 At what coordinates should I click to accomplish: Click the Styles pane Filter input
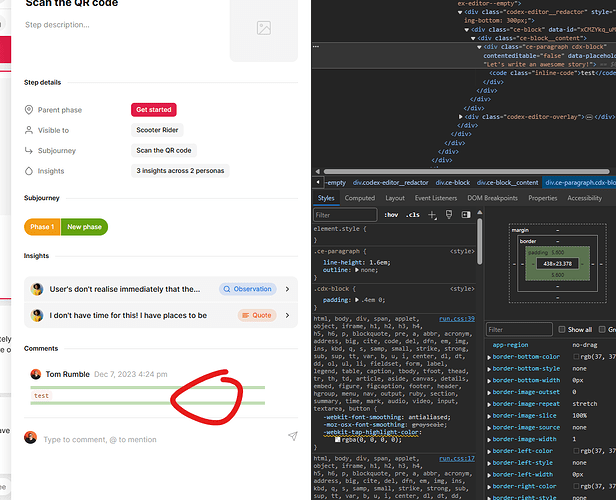(345, 215)
